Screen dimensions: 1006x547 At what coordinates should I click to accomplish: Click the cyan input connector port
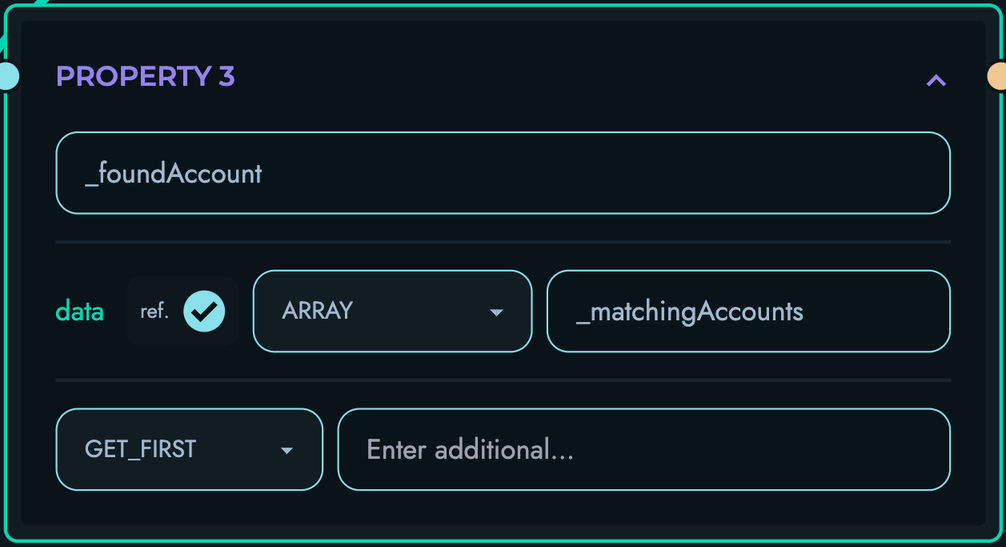tap(8, 76)
